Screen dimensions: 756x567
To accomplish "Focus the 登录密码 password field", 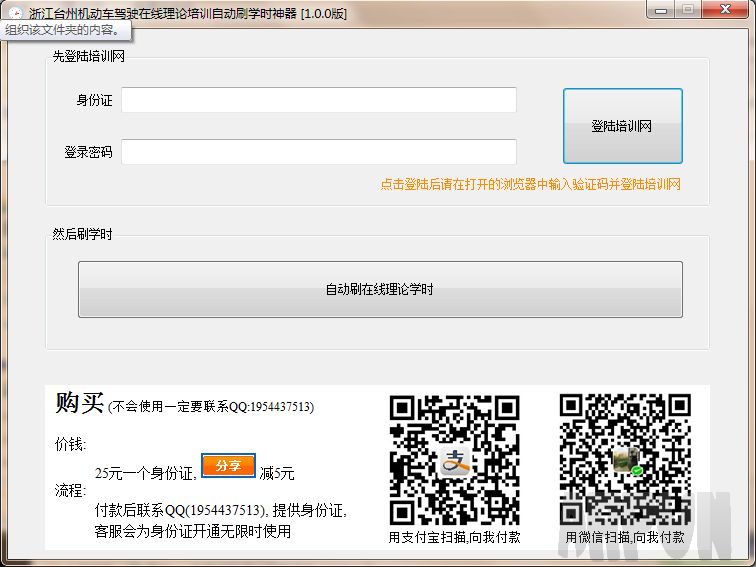I will (319, 152).
